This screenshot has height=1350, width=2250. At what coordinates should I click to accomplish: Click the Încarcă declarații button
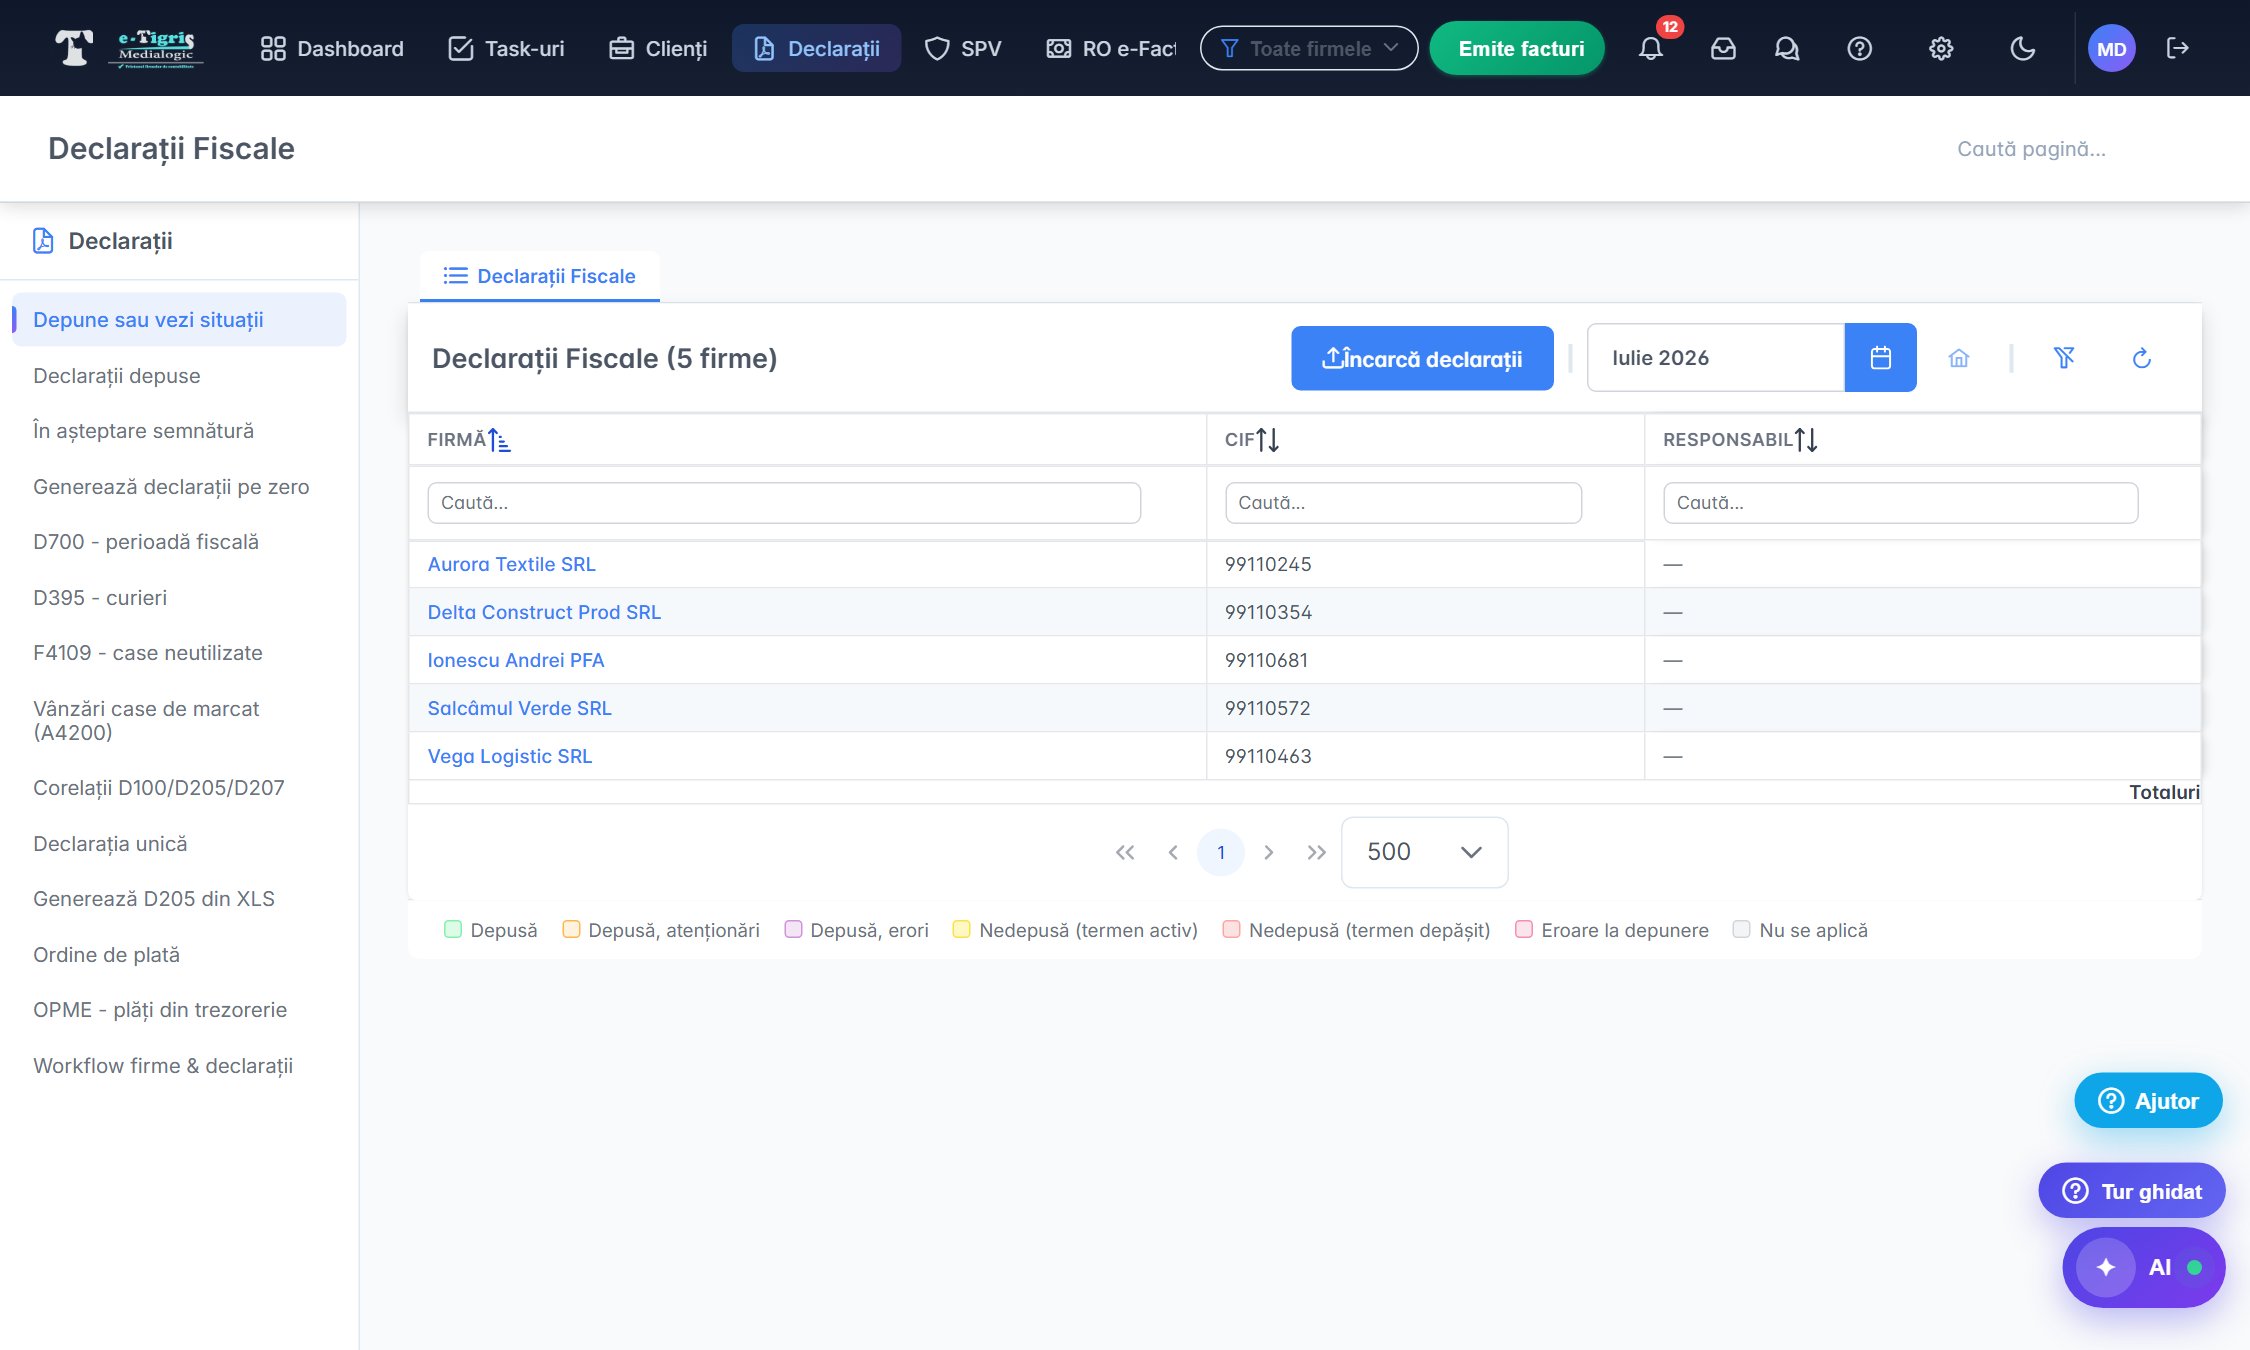(1422, 358)
